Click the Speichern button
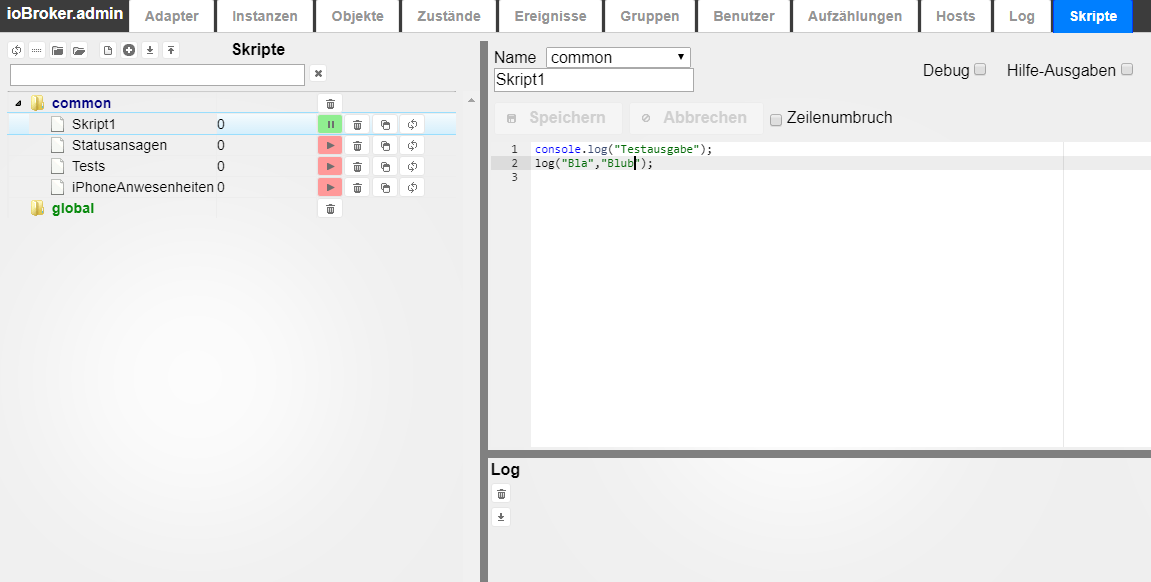This screenshot has height=582, width=1151. coord(559,118)
